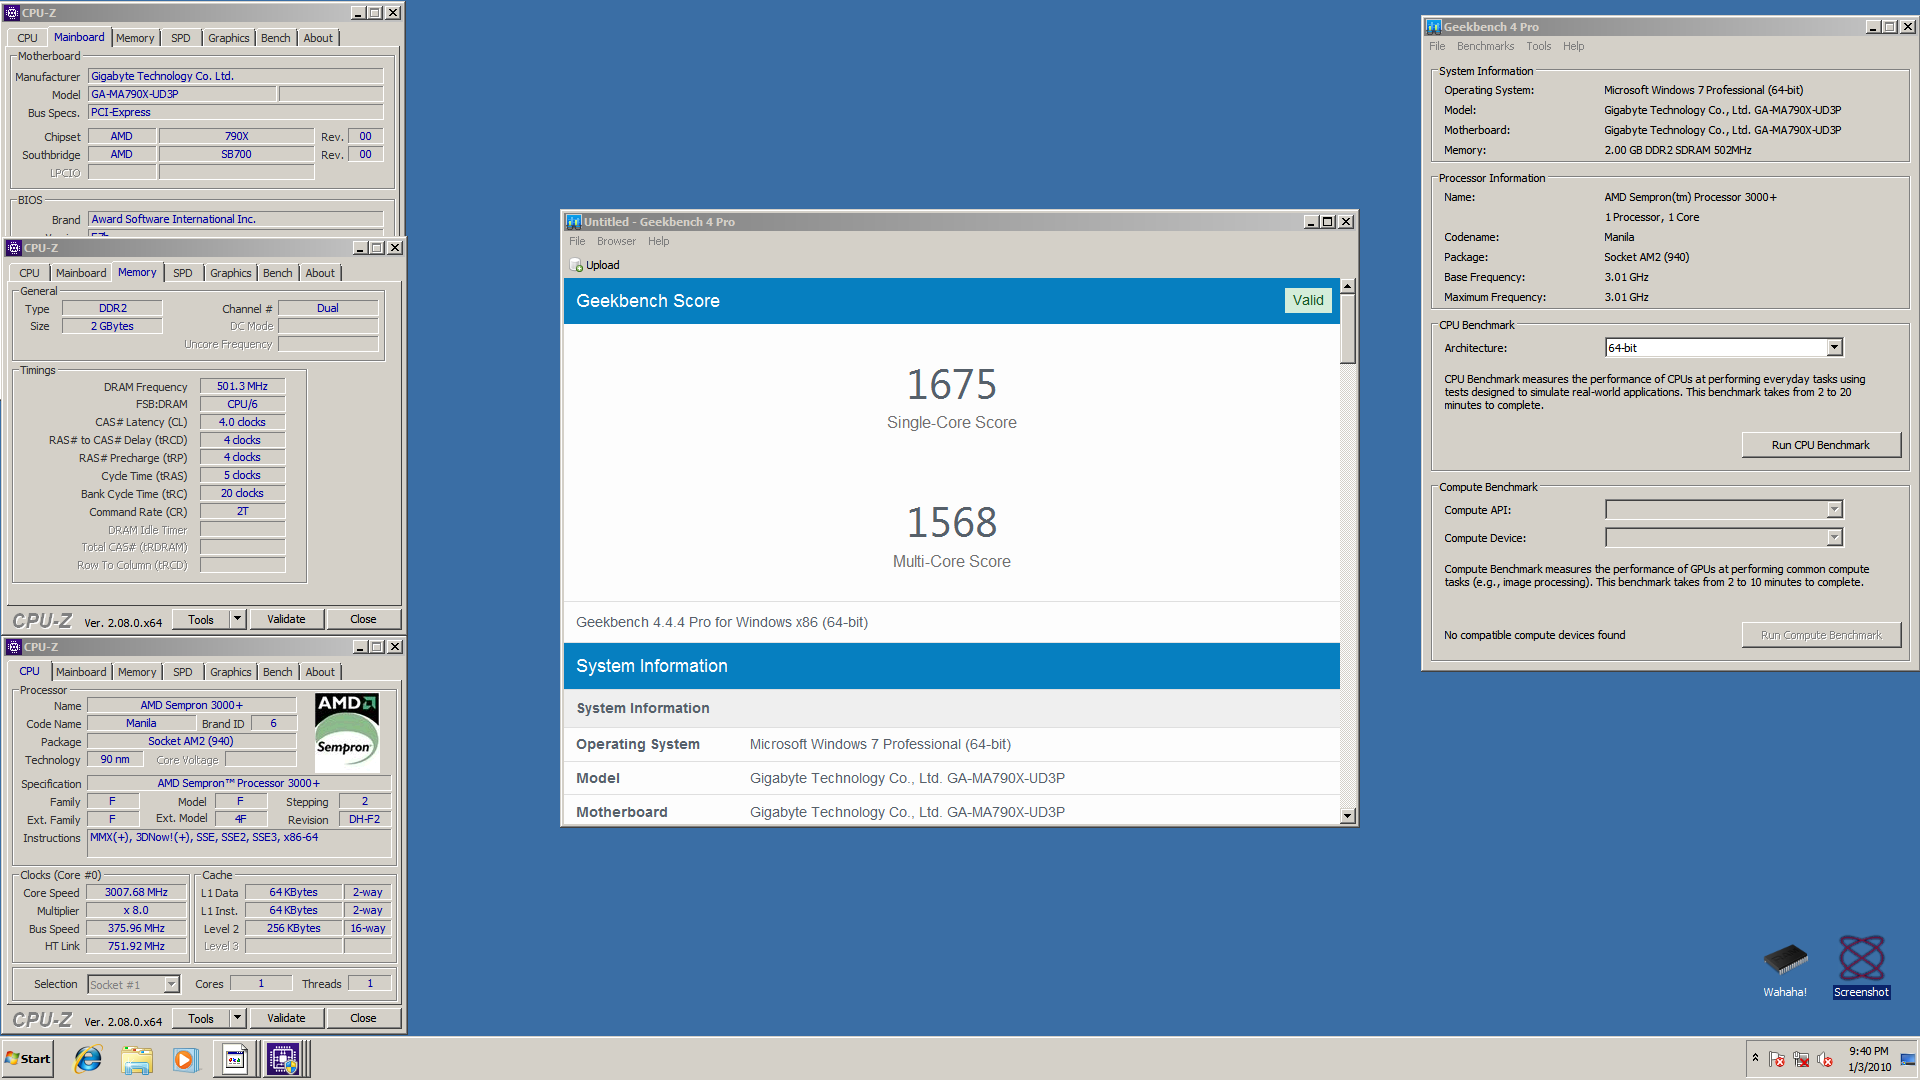This screenshot has width=1920, height=1080.
Task: Click the show desktop icon by the clock
Action: pos(1908,1059)
